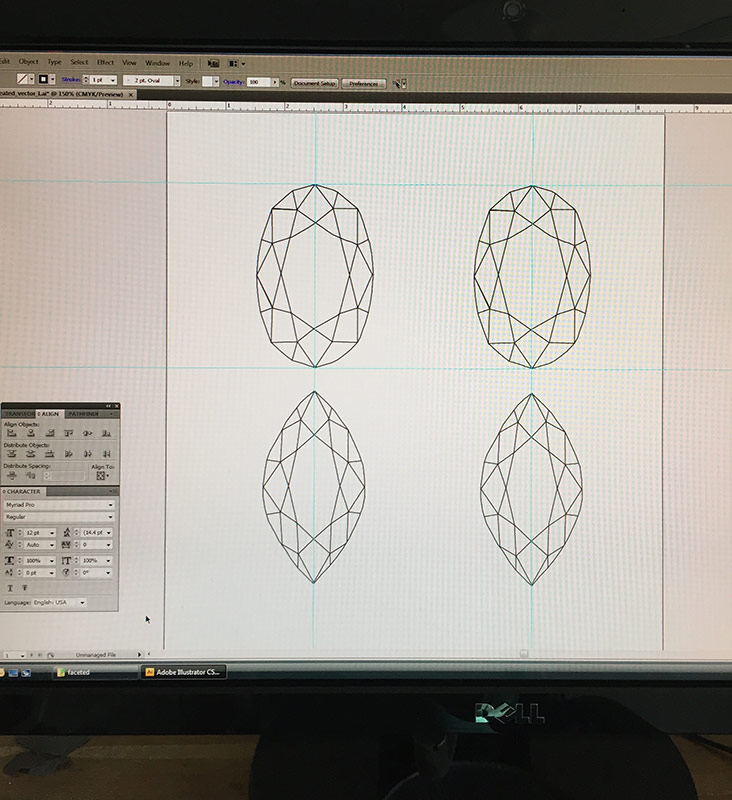Viewport: 732px width, 800px height.
Task: Click the horizontal distribute center icon
Action: pyautogui.click(x=86, y=454)
